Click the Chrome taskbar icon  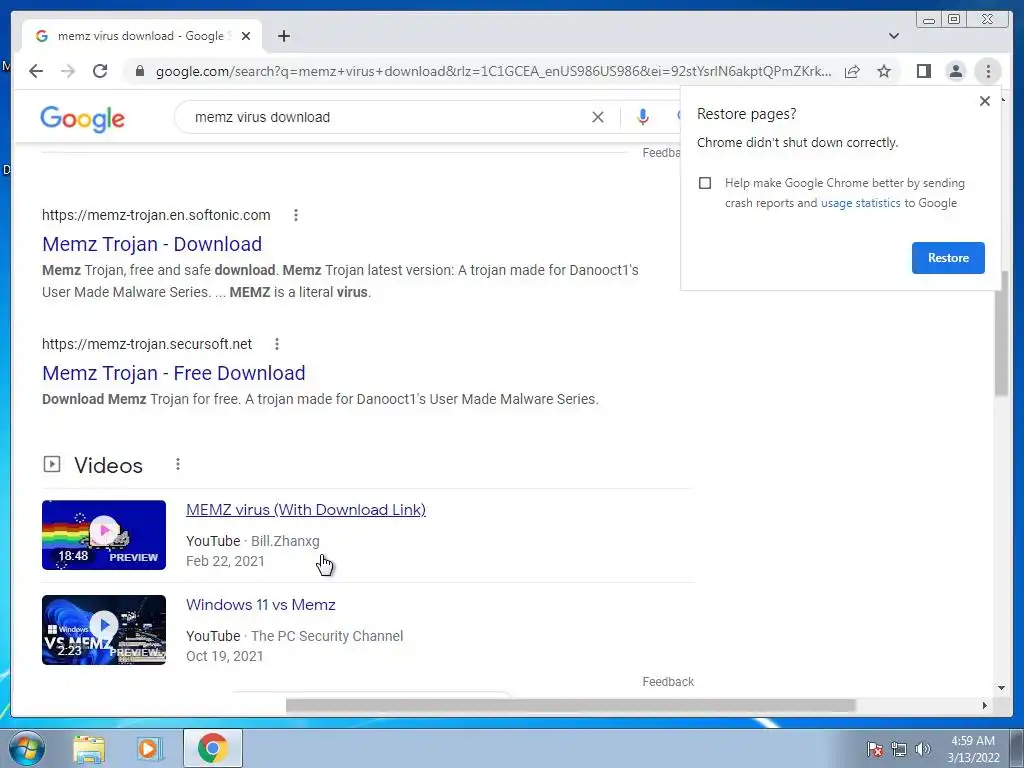[x=212, y=748]
